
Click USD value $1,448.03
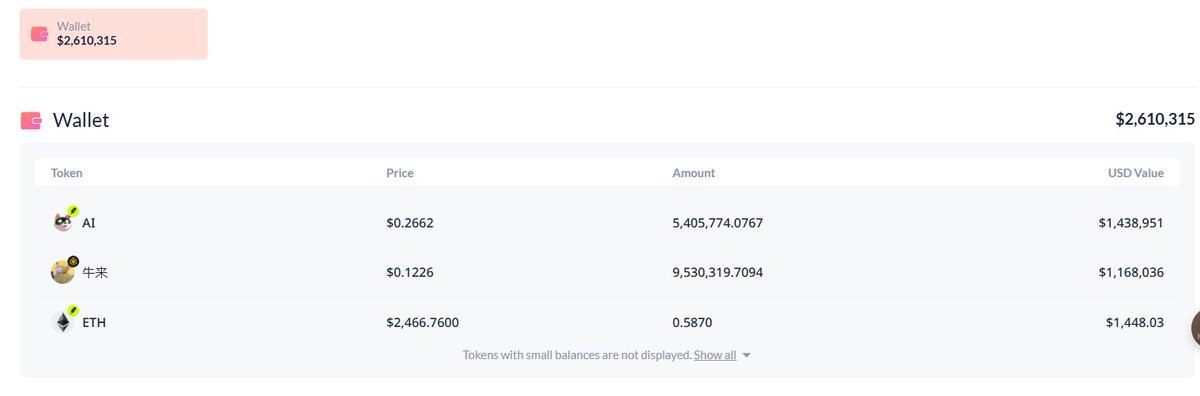tap(1135, 323)
